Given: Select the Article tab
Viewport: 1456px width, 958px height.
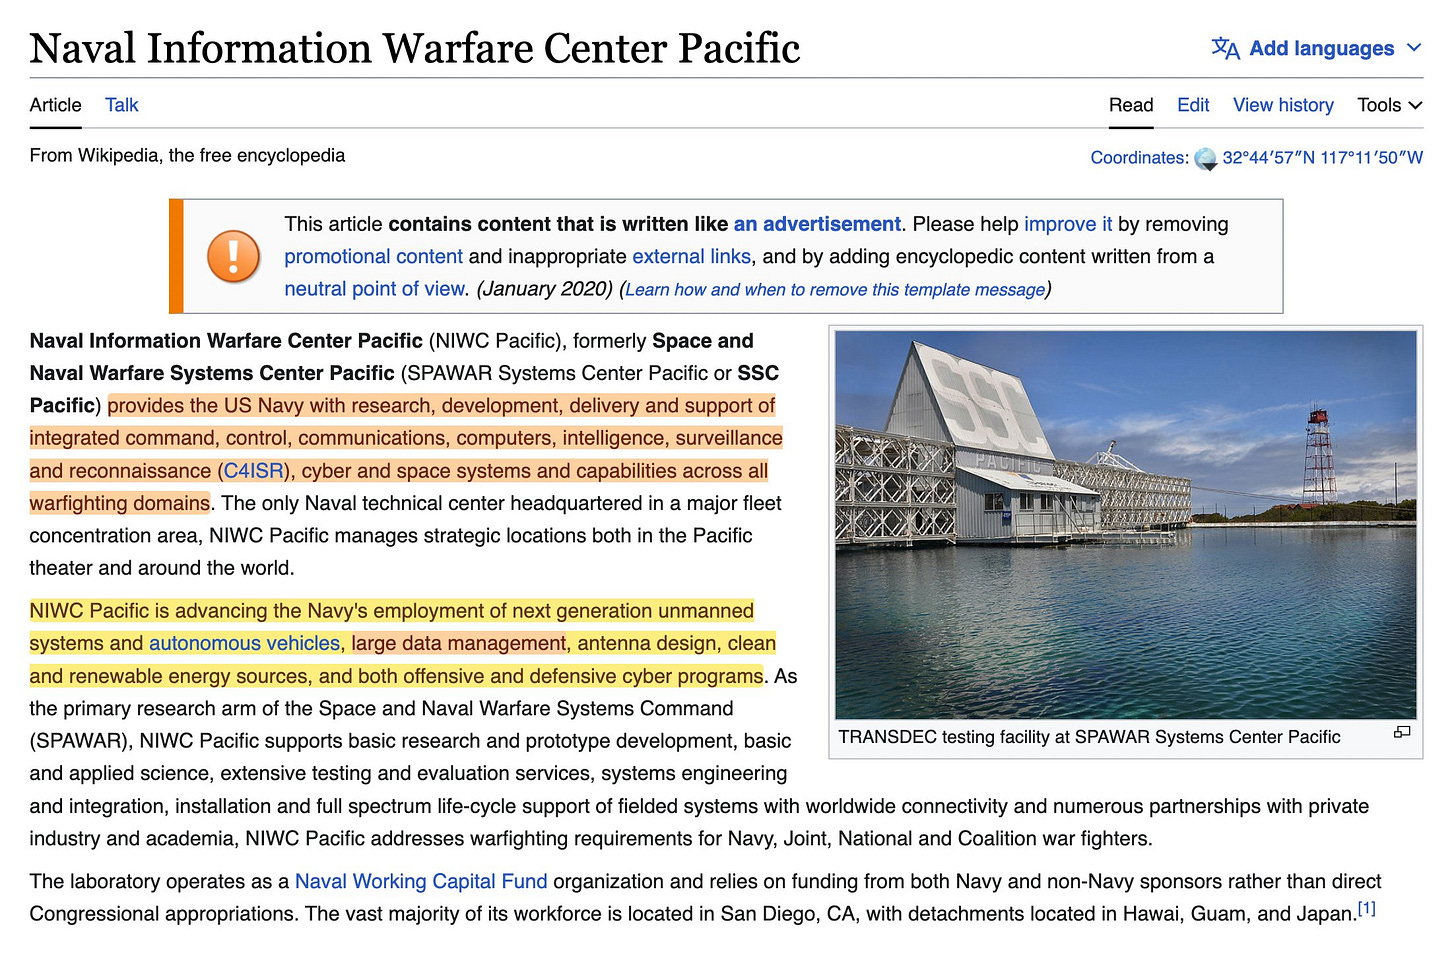Looking at the screenshot, I should click(55, 105).
